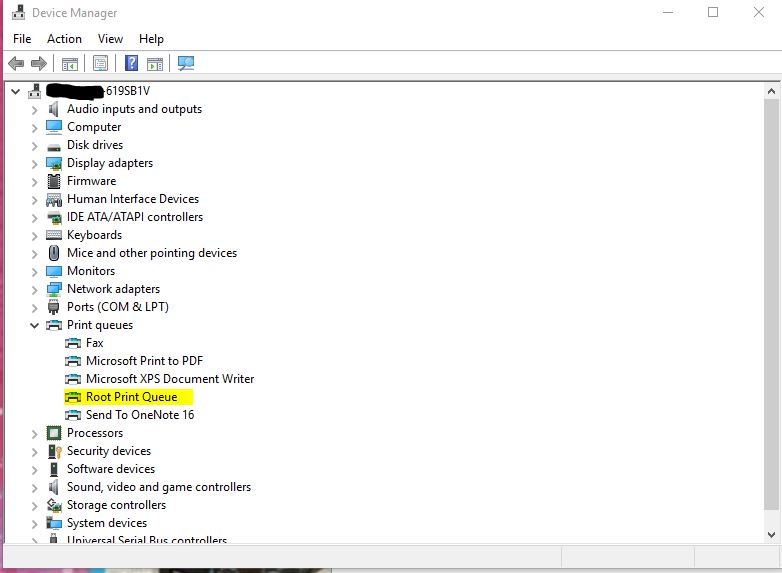This screenshot has width=782, height=573.
Task: Select Microsoft Print to PDF
Action: 145,361
